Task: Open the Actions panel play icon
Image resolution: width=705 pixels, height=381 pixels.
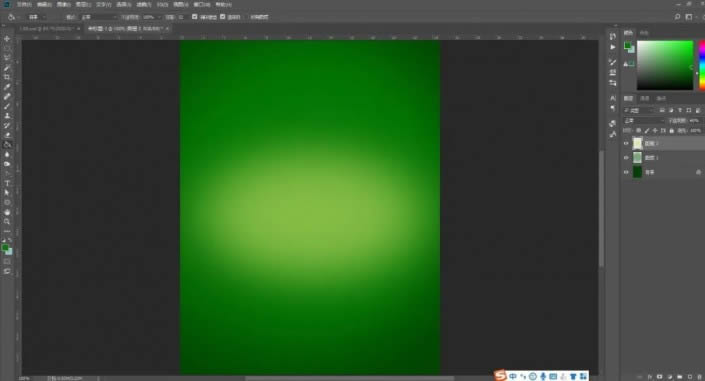Action: 612,47
